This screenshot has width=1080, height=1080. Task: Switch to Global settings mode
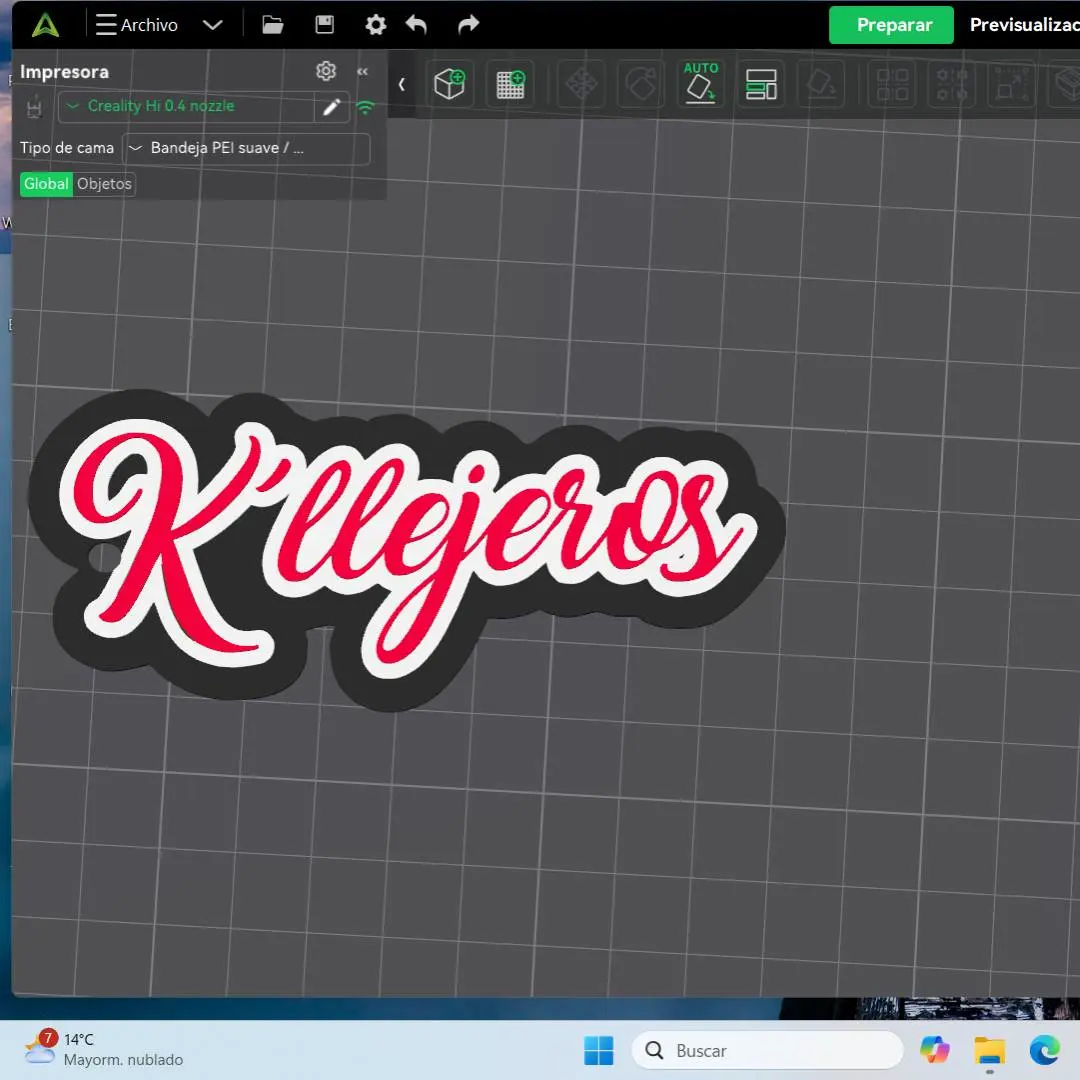click(x=46, y=184)
